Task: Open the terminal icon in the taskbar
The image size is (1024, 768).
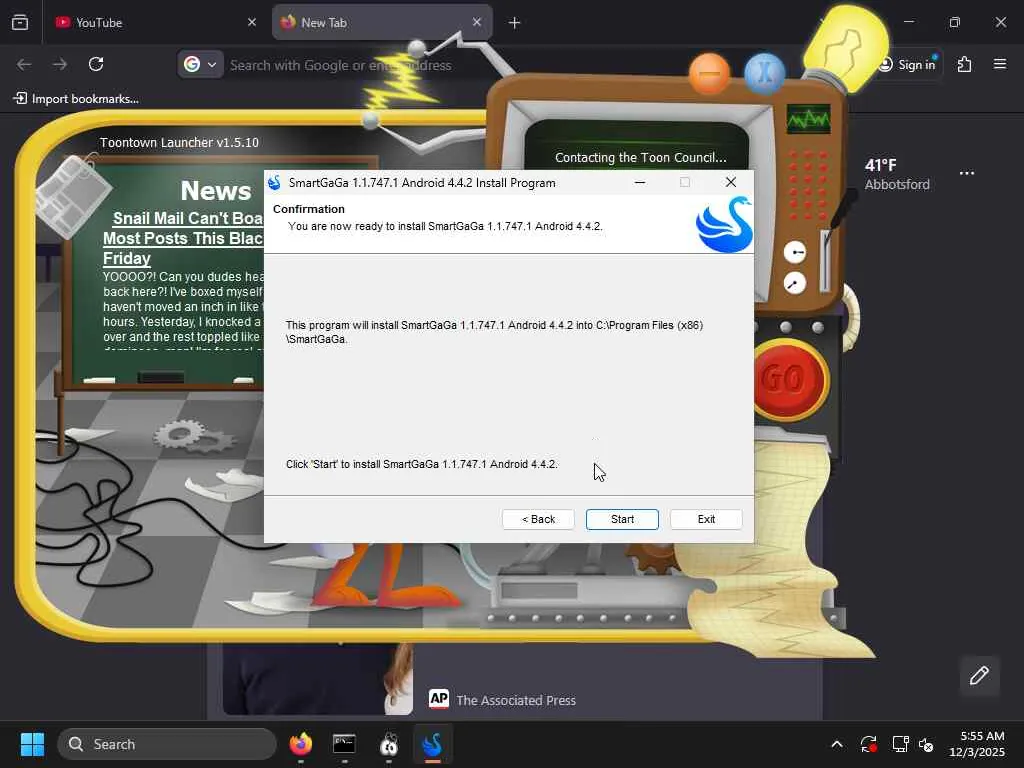Action: coord(344,744)
